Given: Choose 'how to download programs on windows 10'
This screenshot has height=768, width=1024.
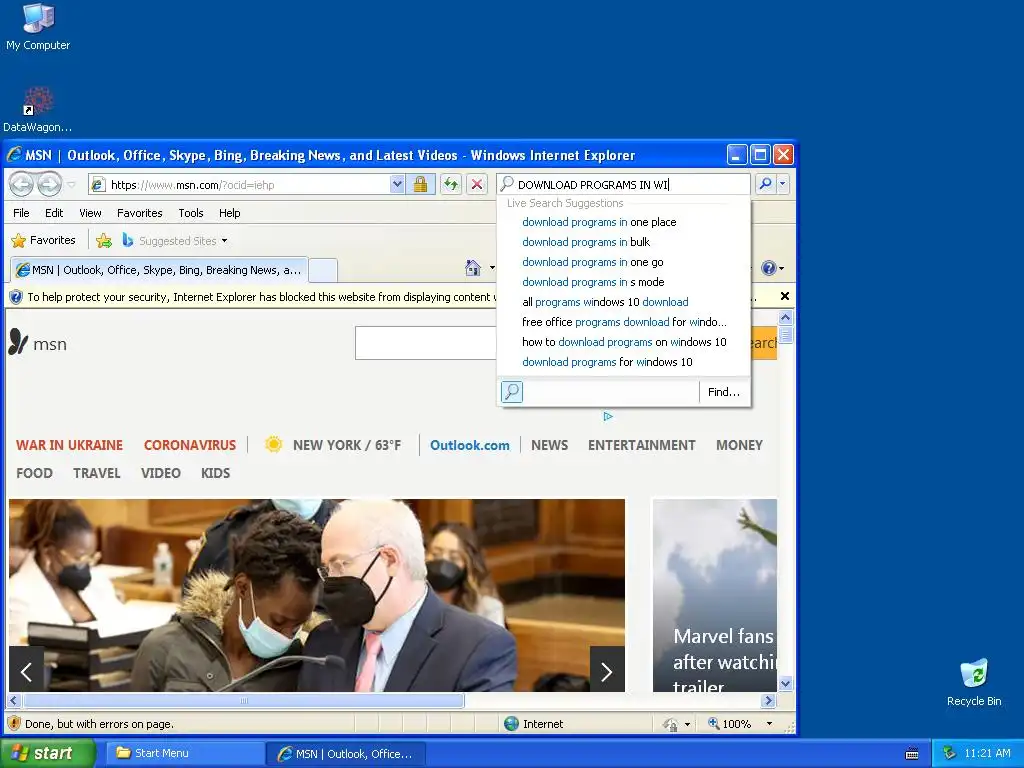Looking at the screenshot, I should click(x=624, y=342).
